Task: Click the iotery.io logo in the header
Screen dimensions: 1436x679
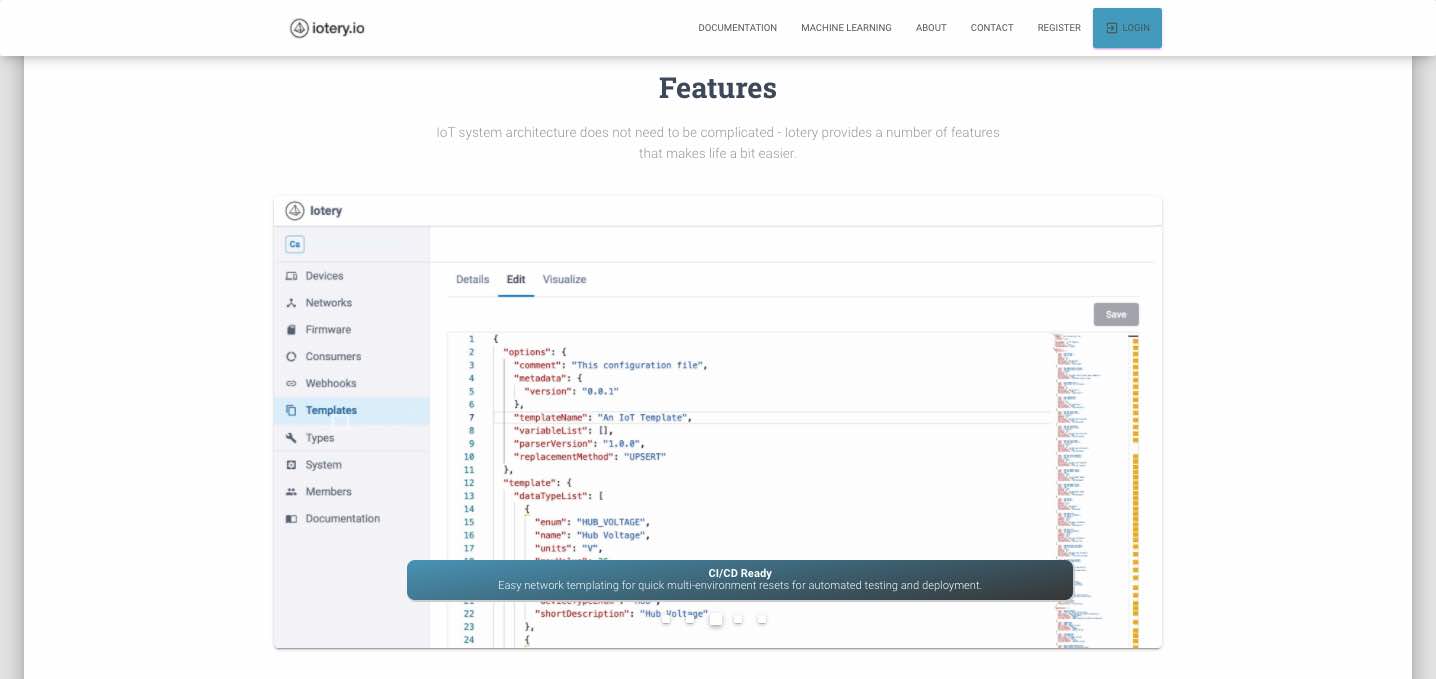Action: click(327, 28)
